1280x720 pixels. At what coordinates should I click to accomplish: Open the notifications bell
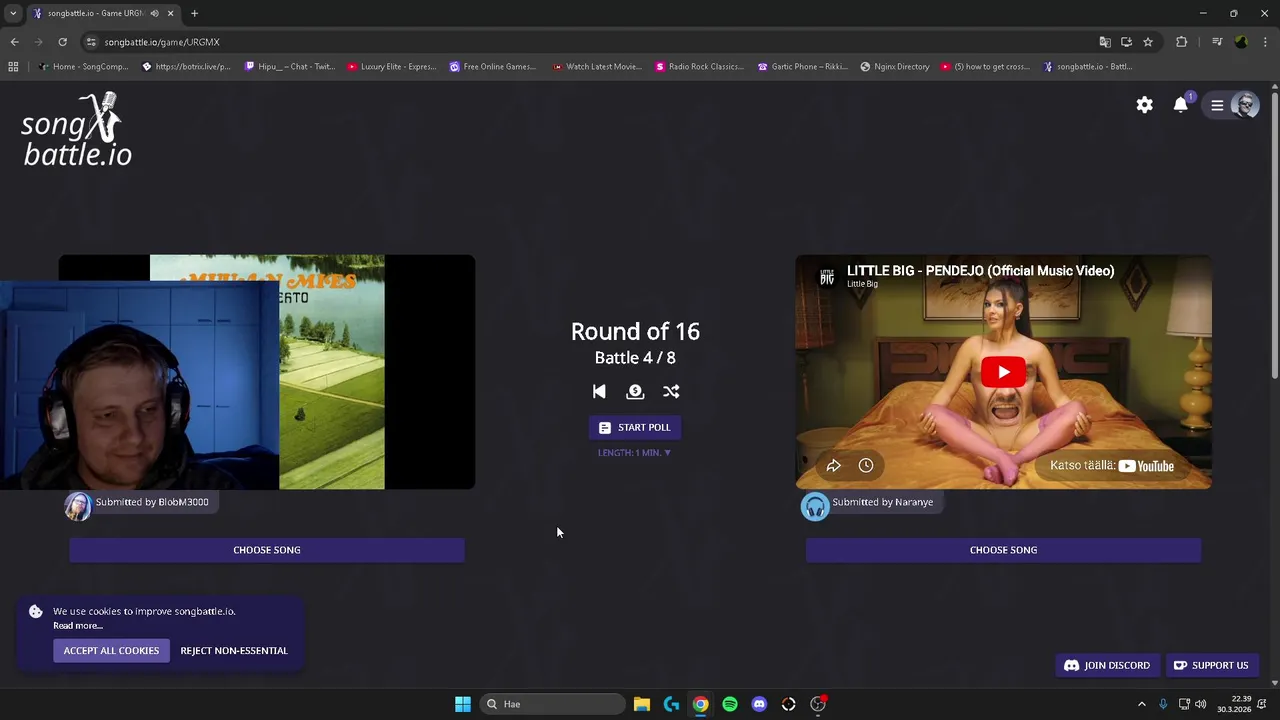click(x=1181, y=105)
